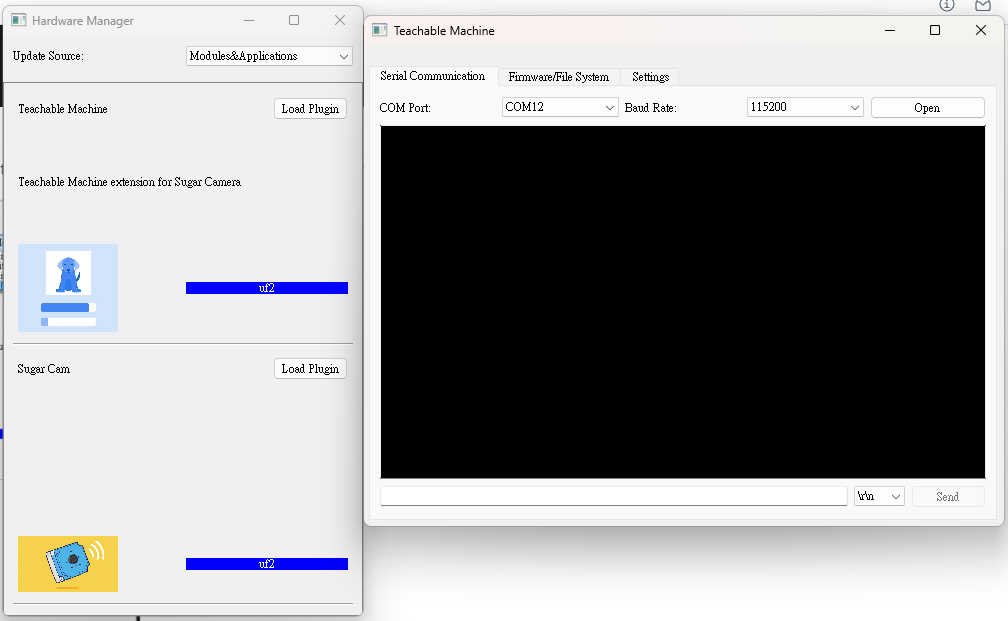Click the Teachable Machine dog thumbnail
Screen dimensions: 1008x621
[68, 288]
